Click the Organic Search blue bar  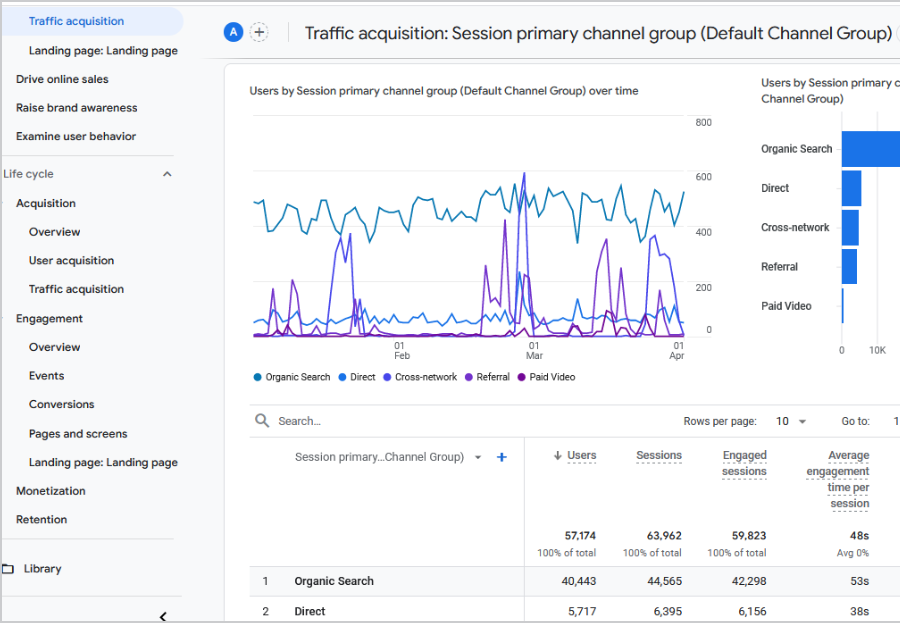point(870,149)
